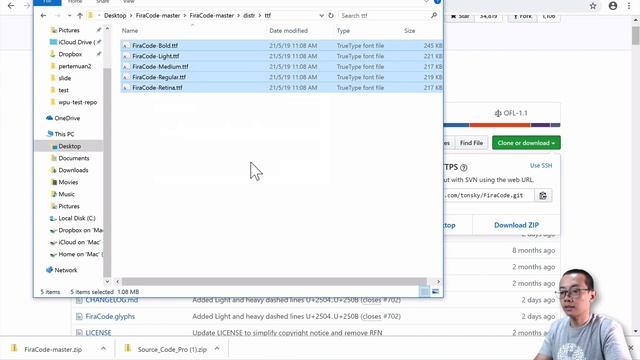Select This PC in navigation pane
Screen dimensions: 640x360
pos(64,134)
